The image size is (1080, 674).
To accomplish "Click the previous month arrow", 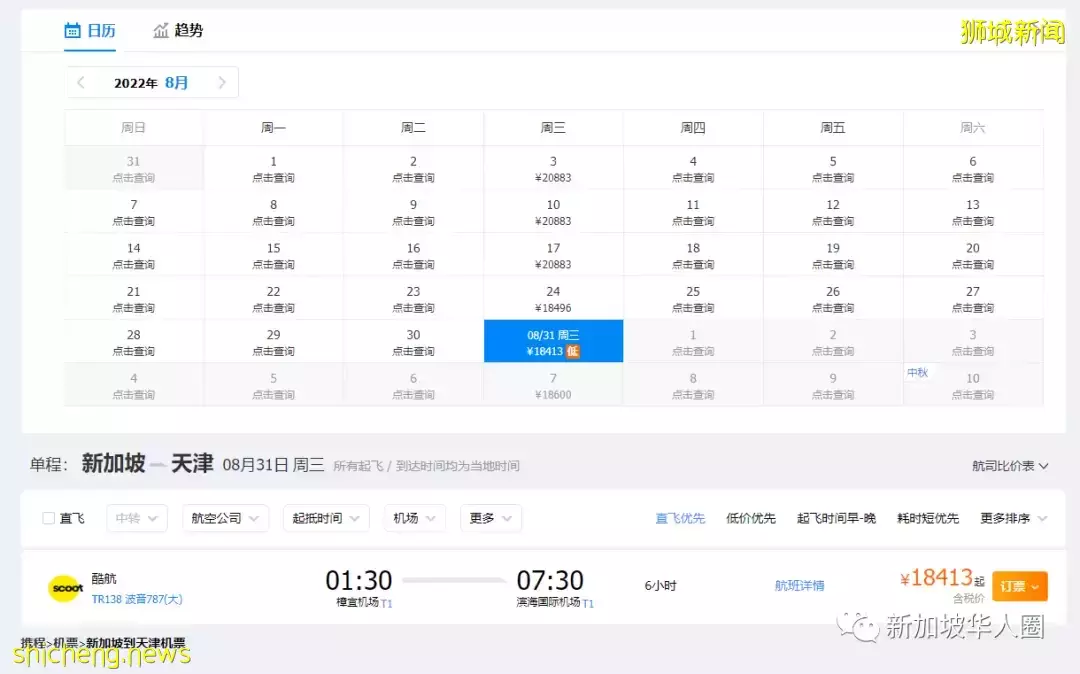I will click(x=80, y=83).
